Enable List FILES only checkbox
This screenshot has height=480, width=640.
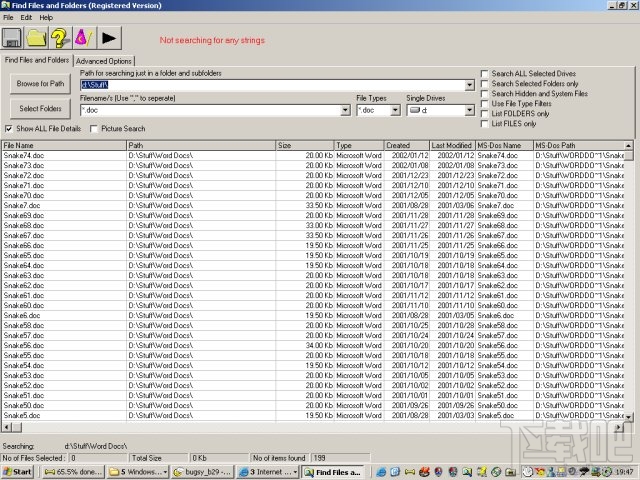click(484, 124)
